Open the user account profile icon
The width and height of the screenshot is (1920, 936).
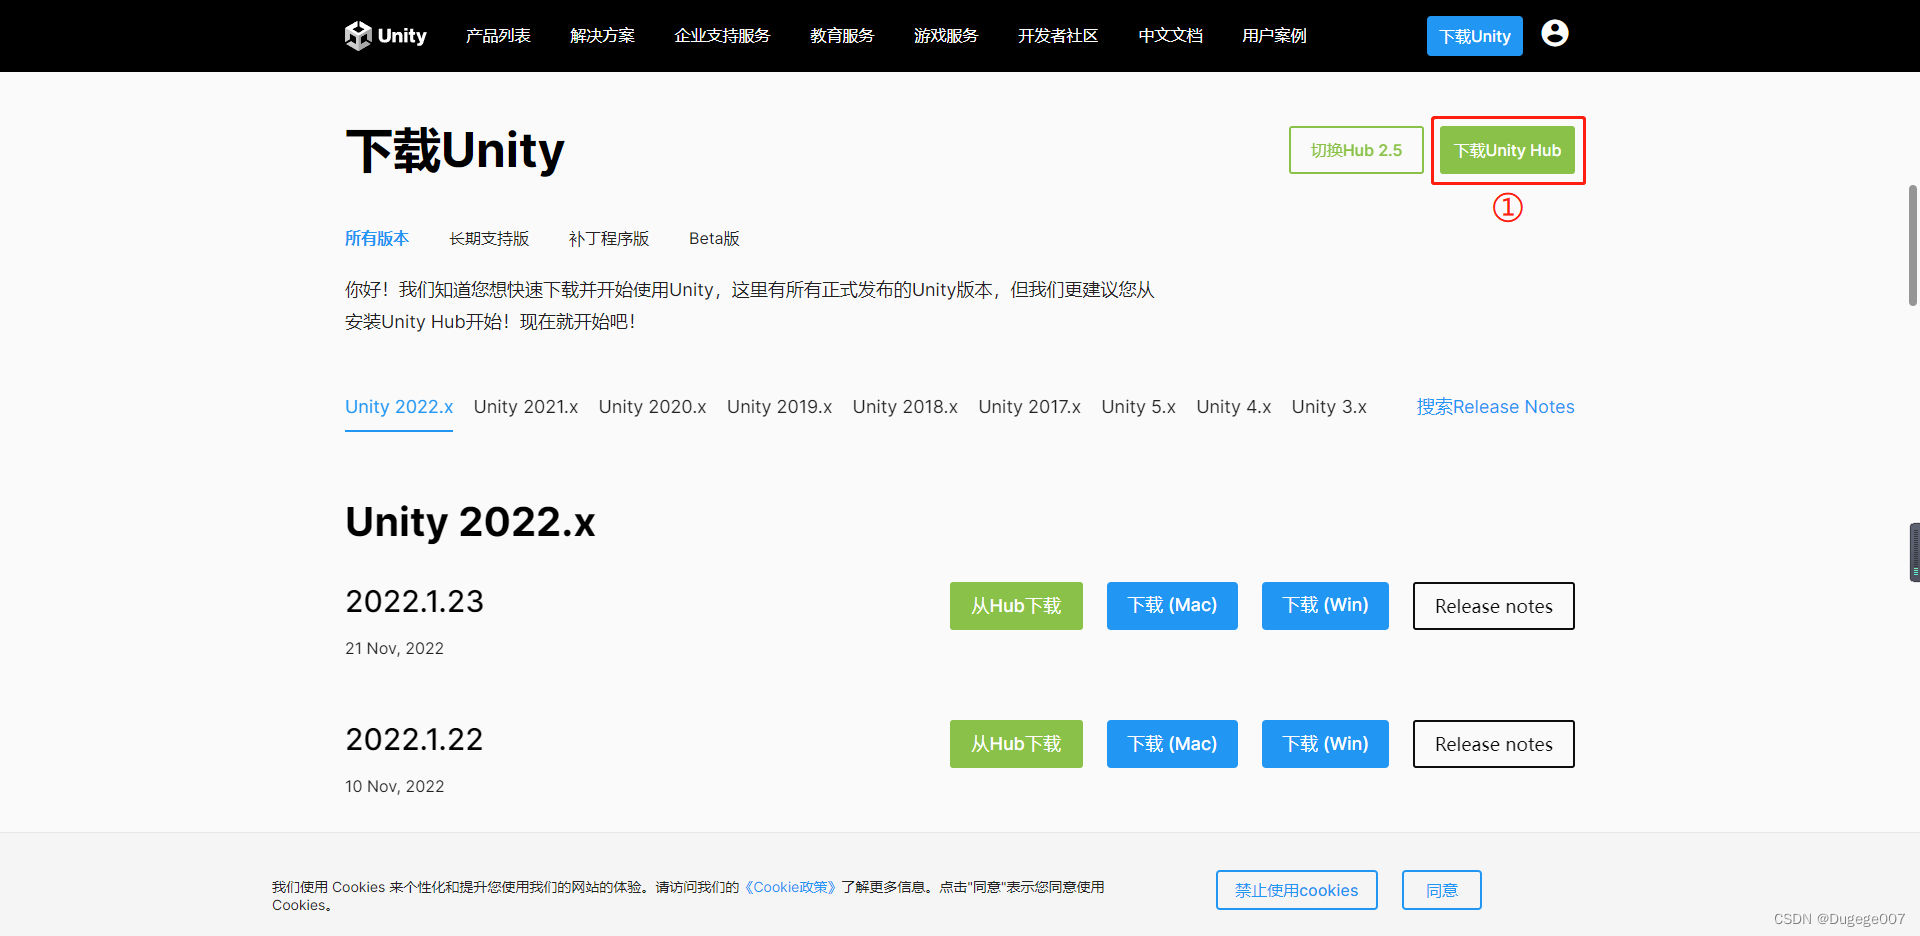point(1555,34)
